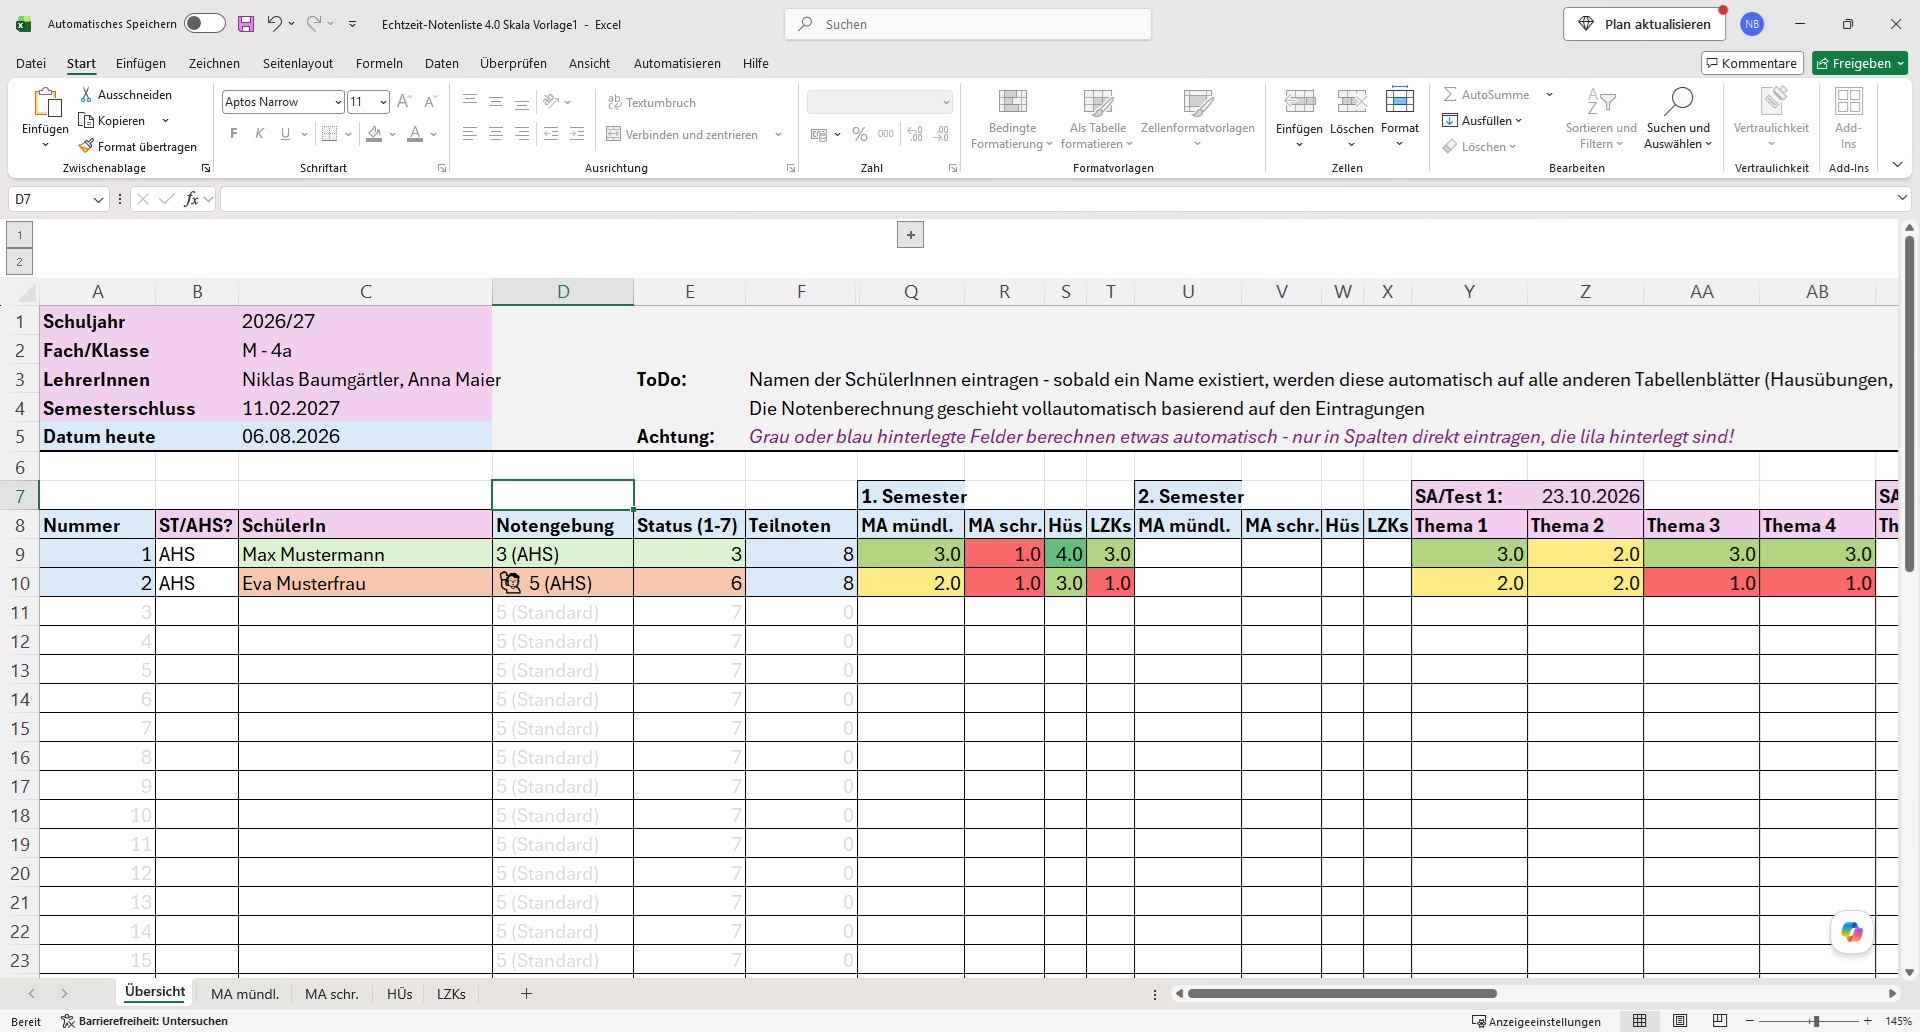Screen dimensions: 1920x1032
Task: Align text right icon
Action: tap(522, 134)
